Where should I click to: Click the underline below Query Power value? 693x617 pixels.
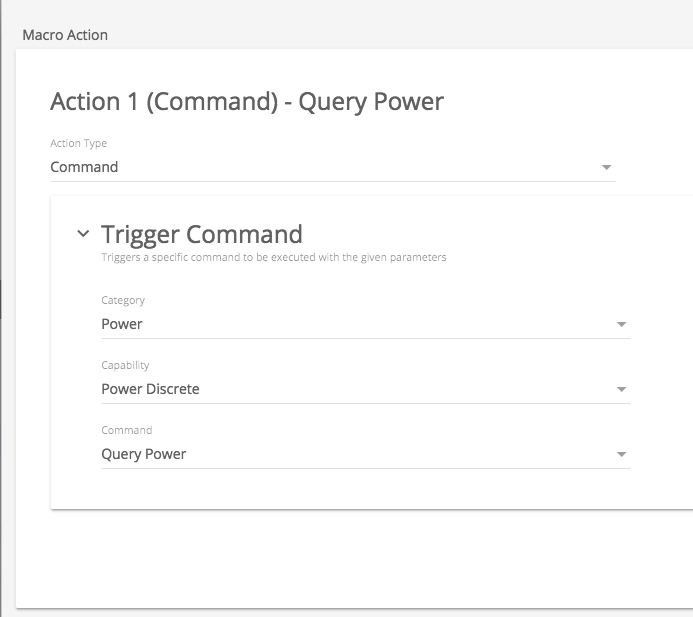(x=366, y=468)
